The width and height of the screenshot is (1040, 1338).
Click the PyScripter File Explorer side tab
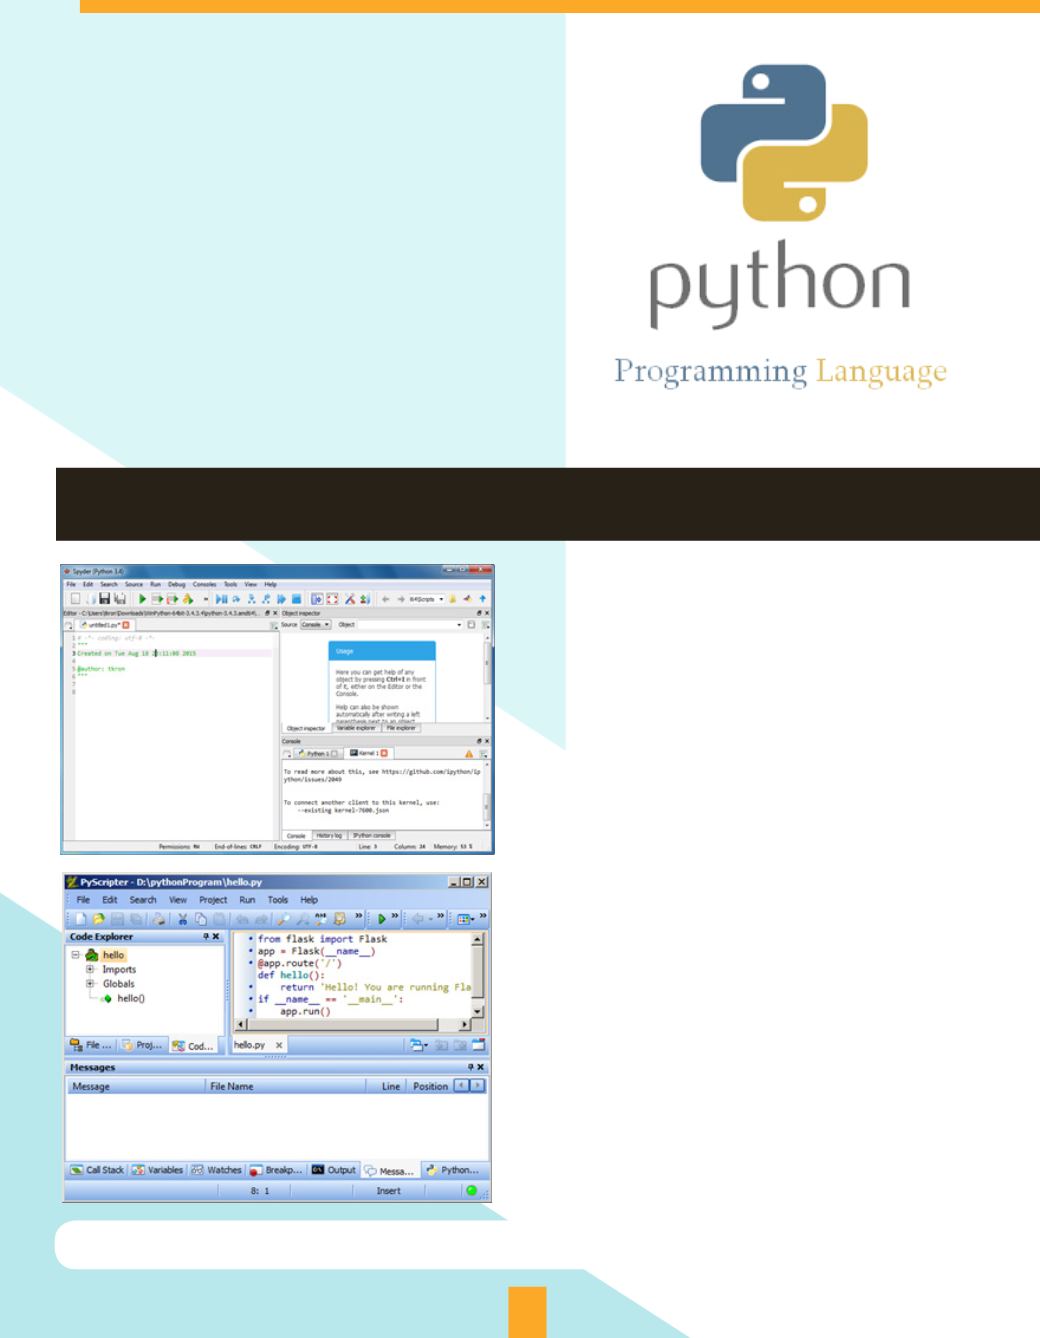91,1045
